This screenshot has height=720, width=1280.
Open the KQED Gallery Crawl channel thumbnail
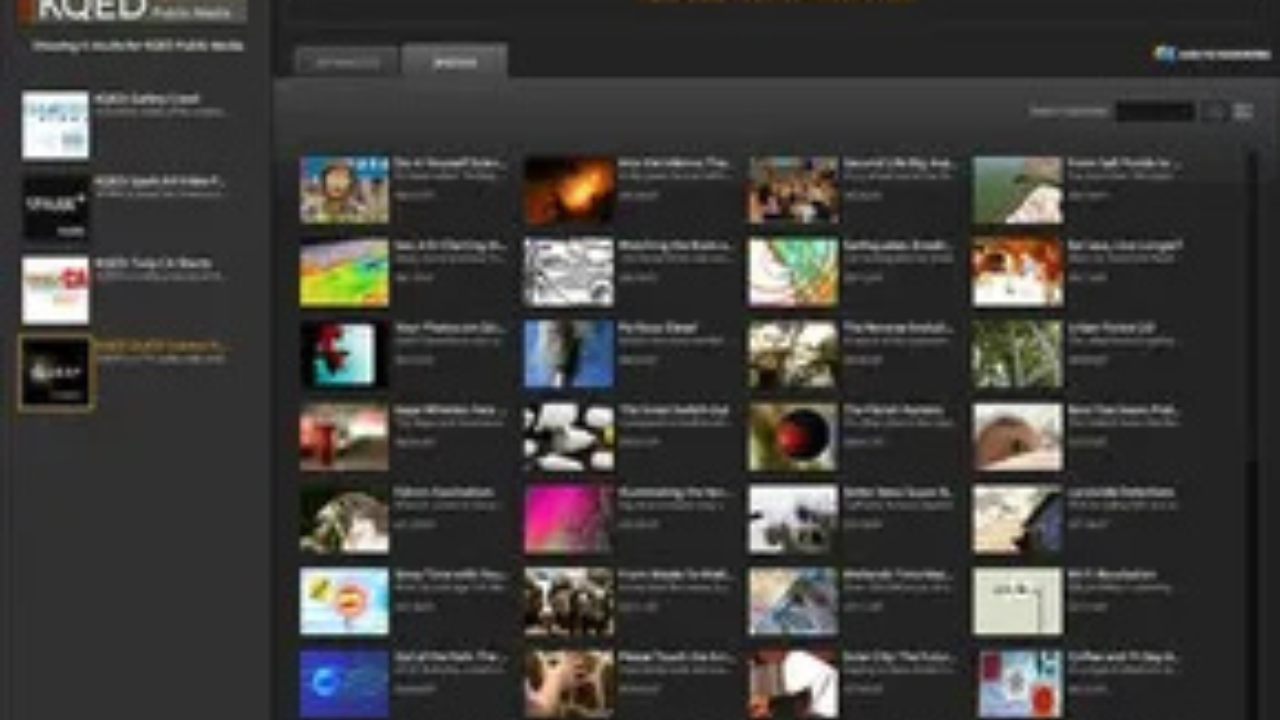(x=56, y=126)
